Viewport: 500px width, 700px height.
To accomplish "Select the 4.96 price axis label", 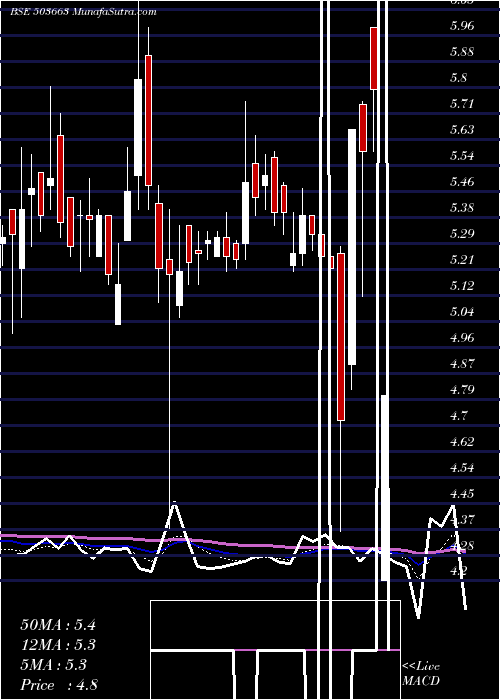I will (462, 338).
